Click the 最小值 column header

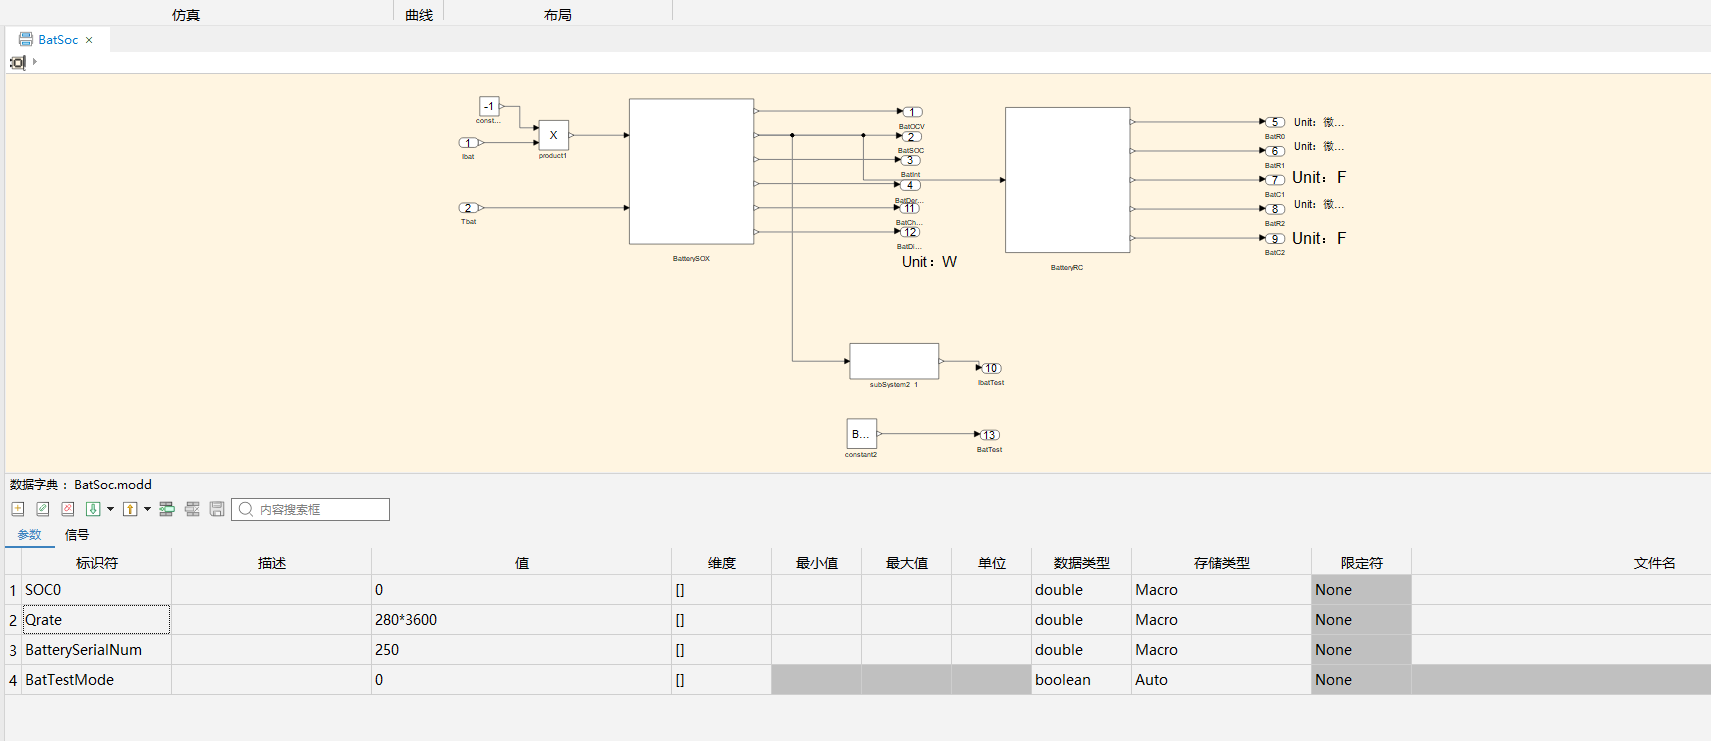[x=817, y=563]
